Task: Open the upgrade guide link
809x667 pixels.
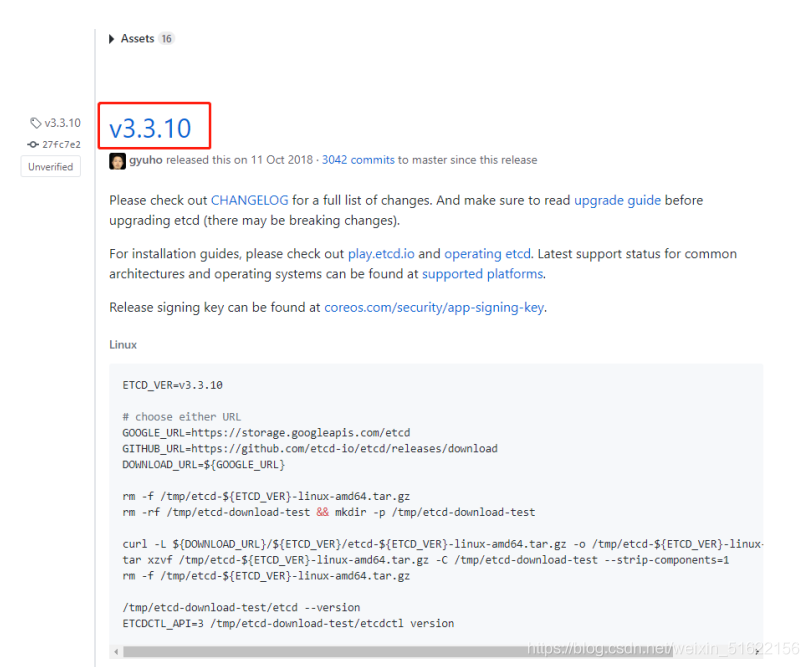Action: [x=617, y=200]
